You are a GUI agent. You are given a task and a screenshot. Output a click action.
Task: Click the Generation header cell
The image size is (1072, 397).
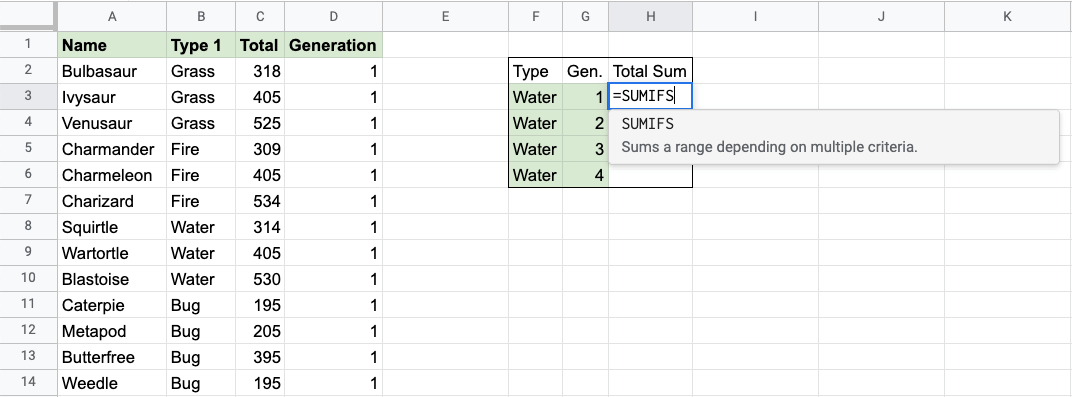[x=333, y=45]
